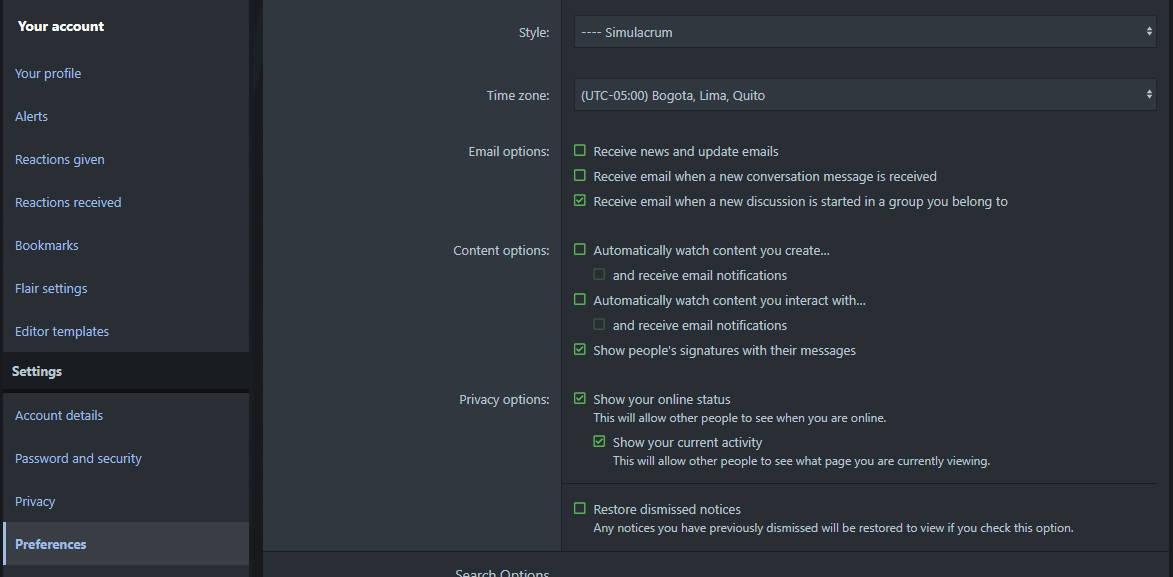This screenshot has width=1173, height=577.
Task: Click the Style selector arrow icon
Action: (x=1149, y=32)
